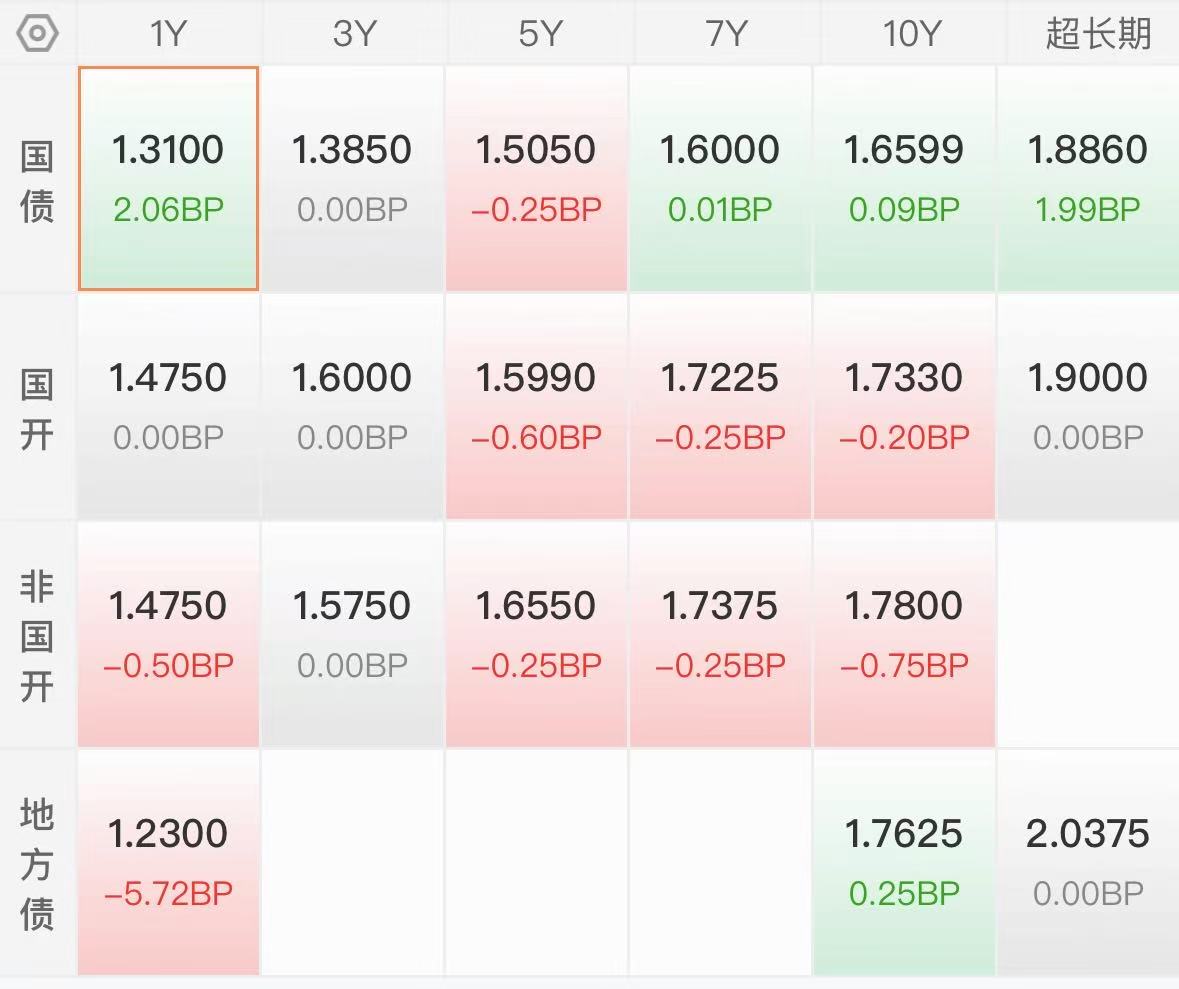The image size is (1179, 989).
Task: Open 地方债 10Y cell showing 1.7625
Action: [904, 862]
